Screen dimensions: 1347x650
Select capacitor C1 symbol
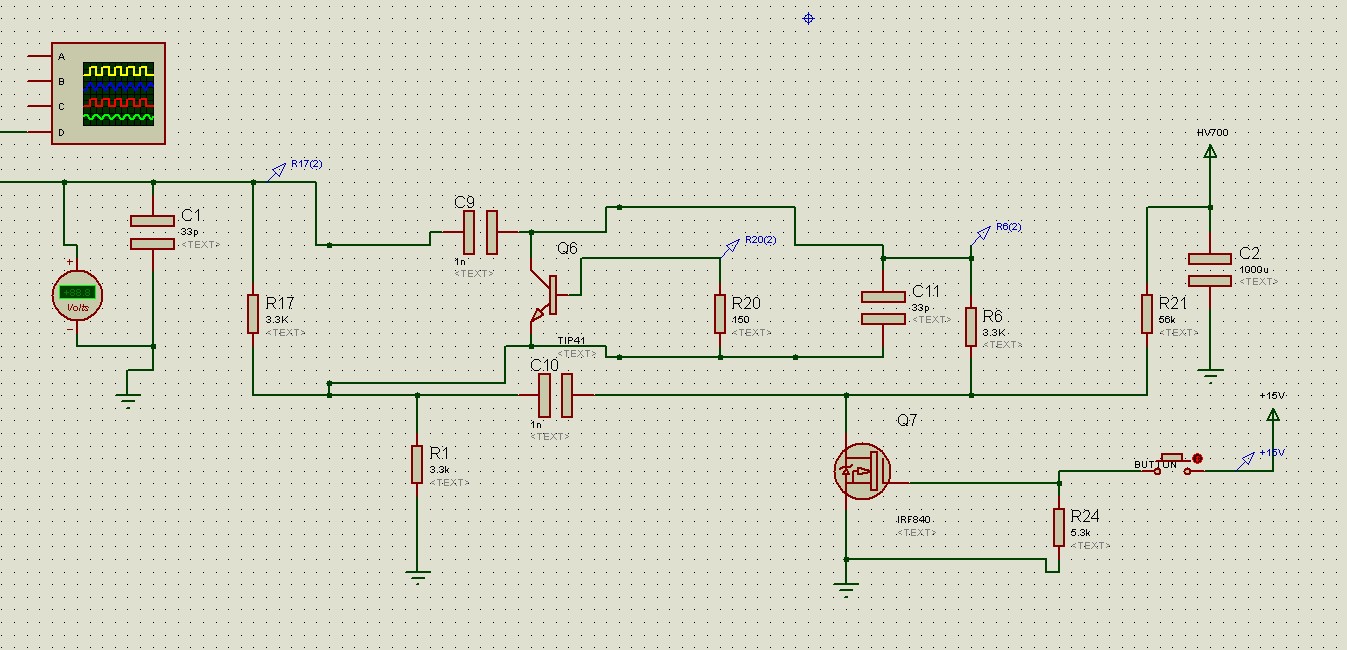[x=153, y=232]
